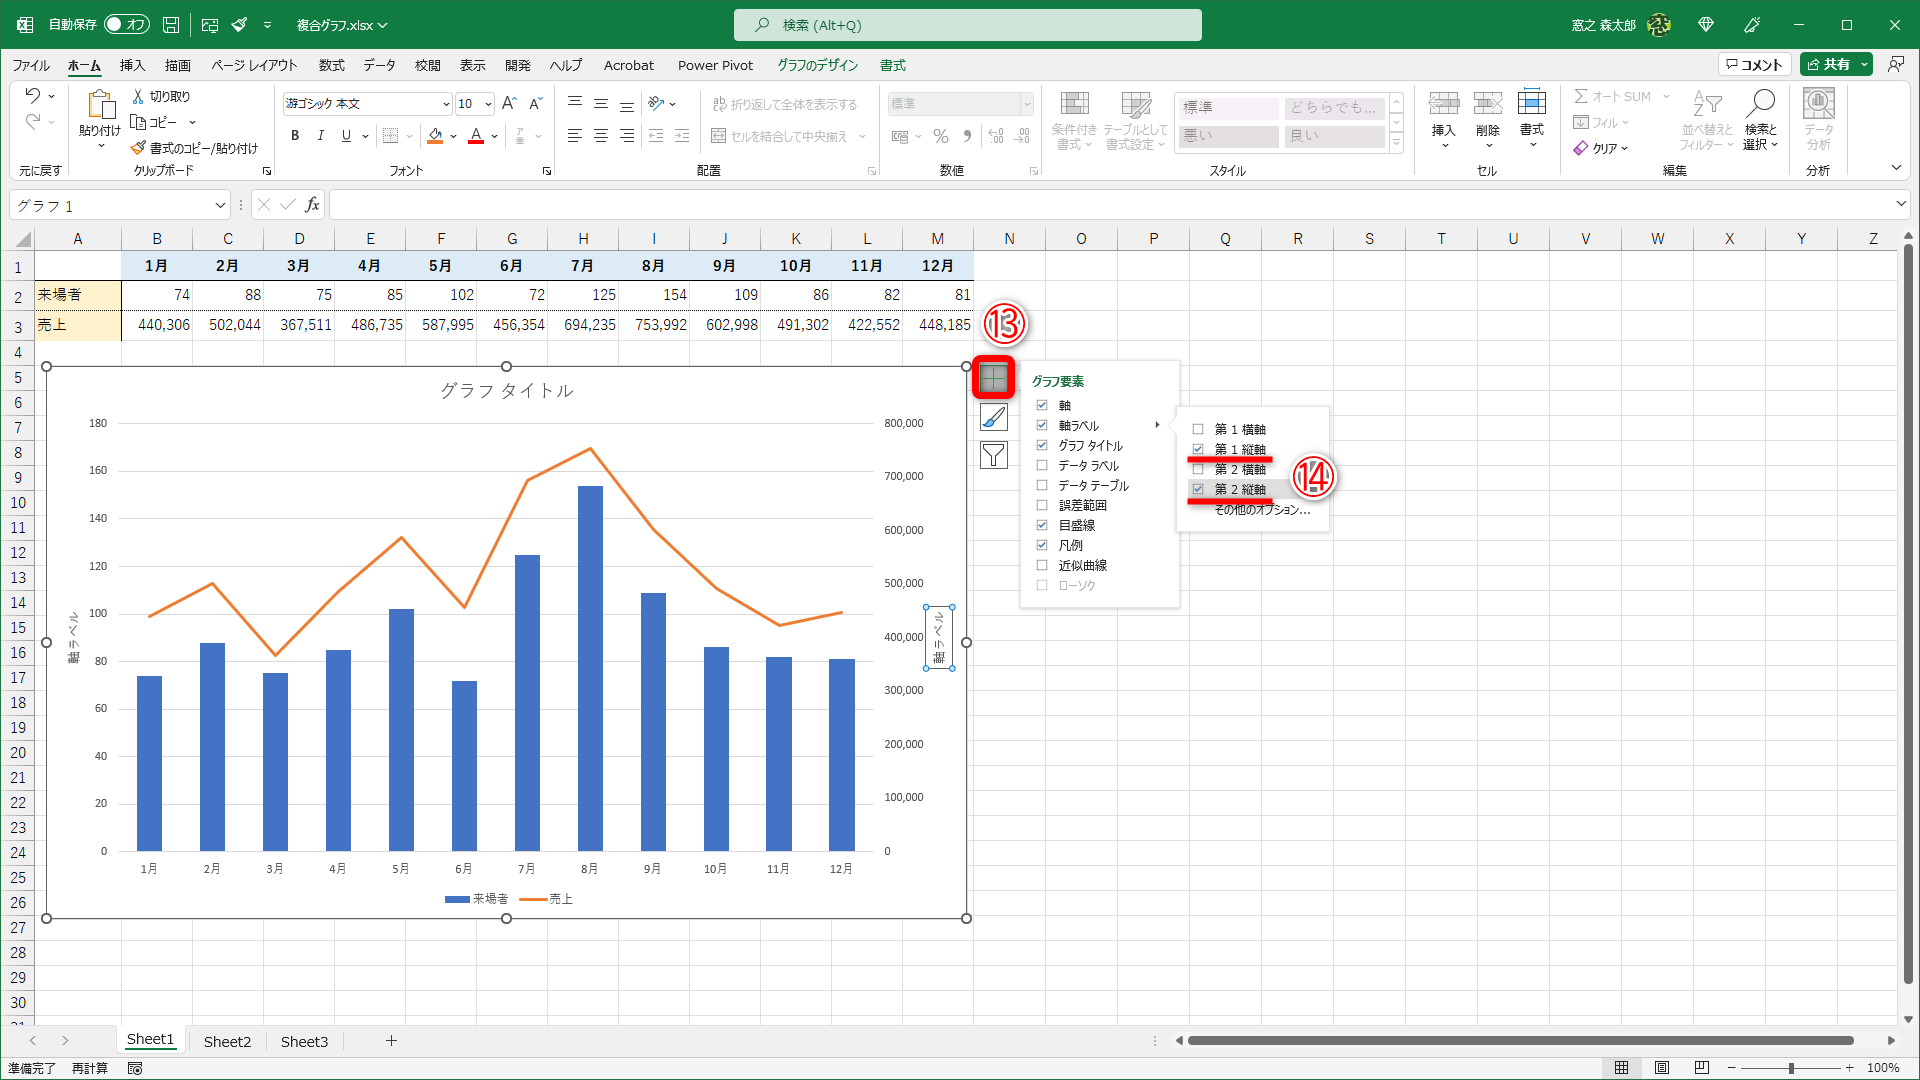Uncheck the 凡例 checkbox
The image size is (1920, 1080).
1042,545
